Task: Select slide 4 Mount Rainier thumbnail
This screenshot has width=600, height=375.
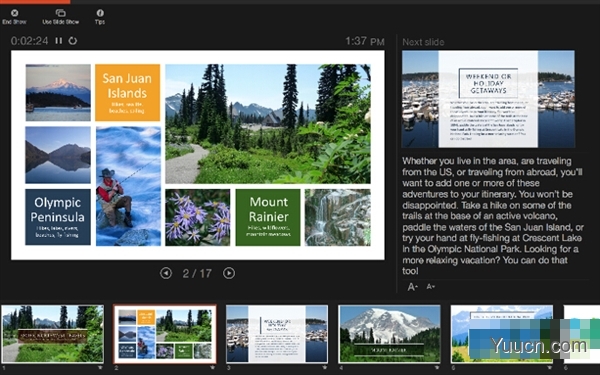Action: point(389,334)
